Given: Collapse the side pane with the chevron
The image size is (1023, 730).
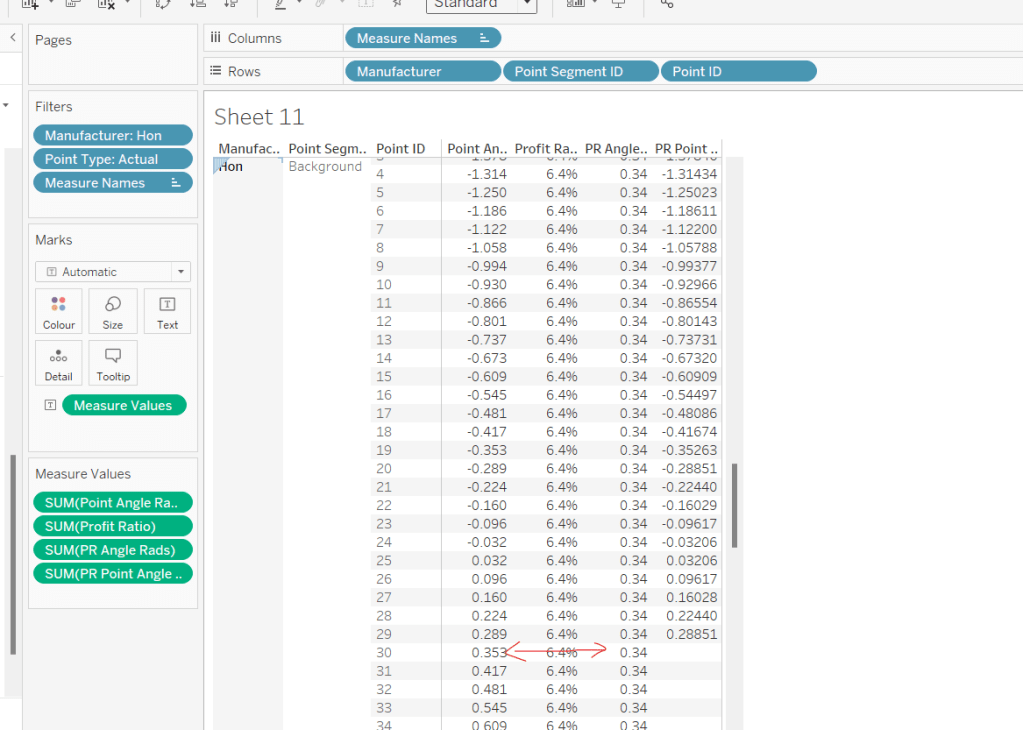Looking at the screenshot, I should coord(13,38).
